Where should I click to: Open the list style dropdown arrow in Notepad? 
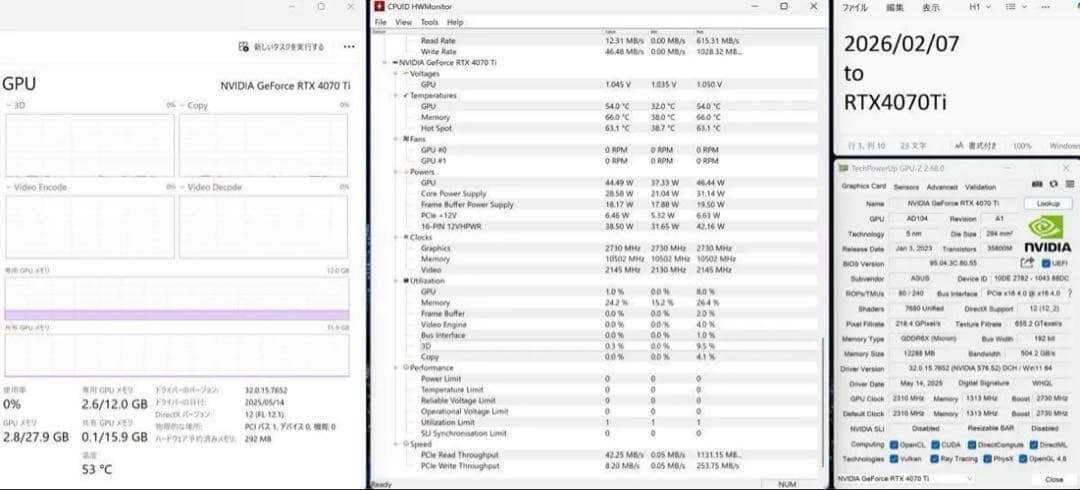1026,7
